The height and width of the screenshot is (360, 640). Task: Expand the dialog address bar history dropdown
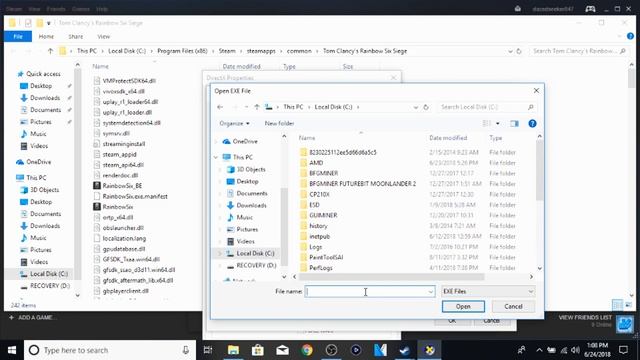[416, 107]
